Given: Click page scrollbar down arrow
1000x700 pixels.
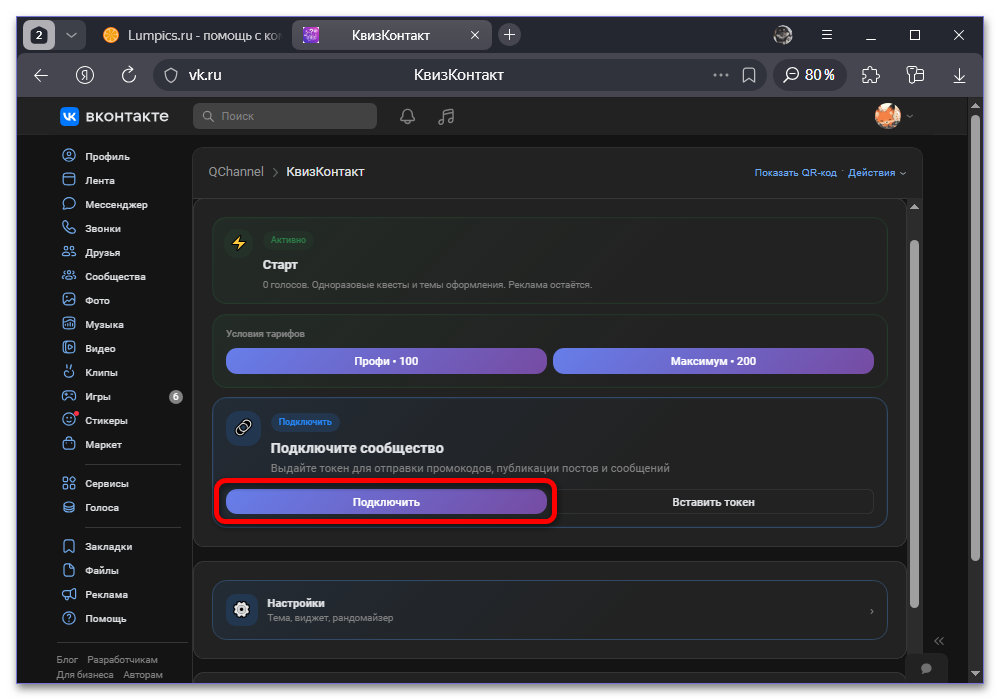Looking at the screenshot, I should tap(975, 673).
